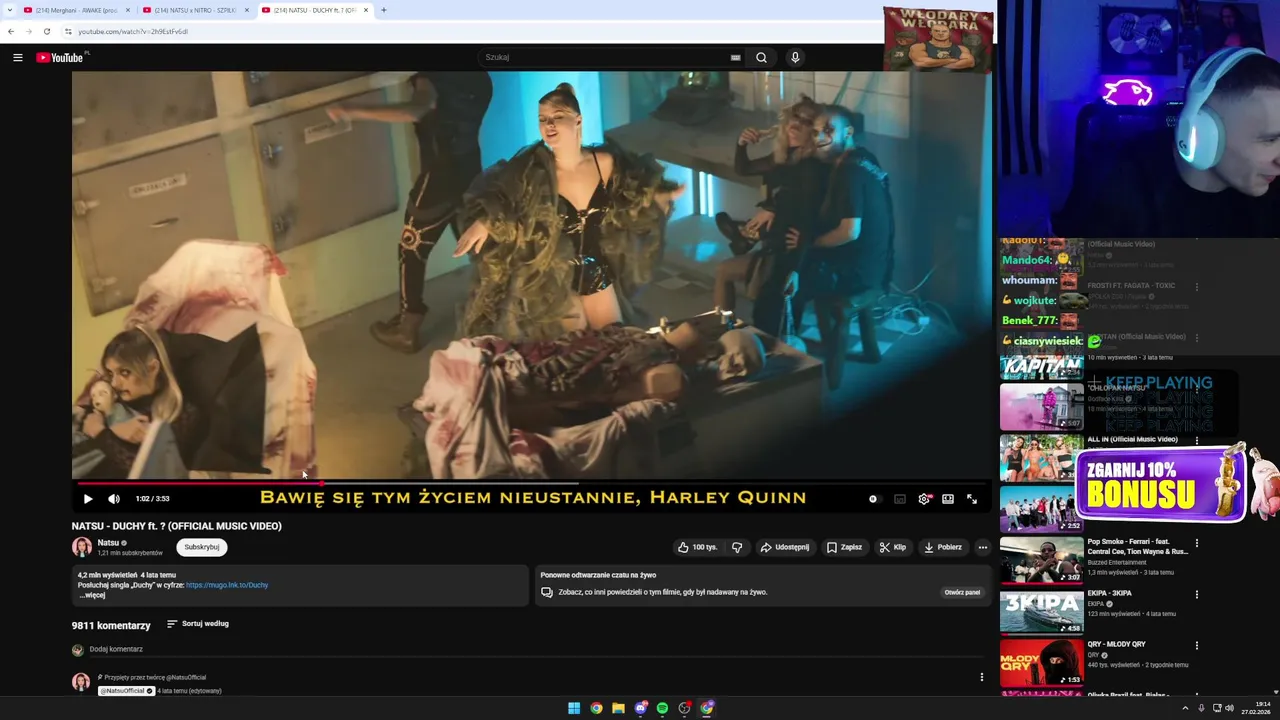Focus the Szukaj search field
The image size is (1280, 720).
(605, 57)
